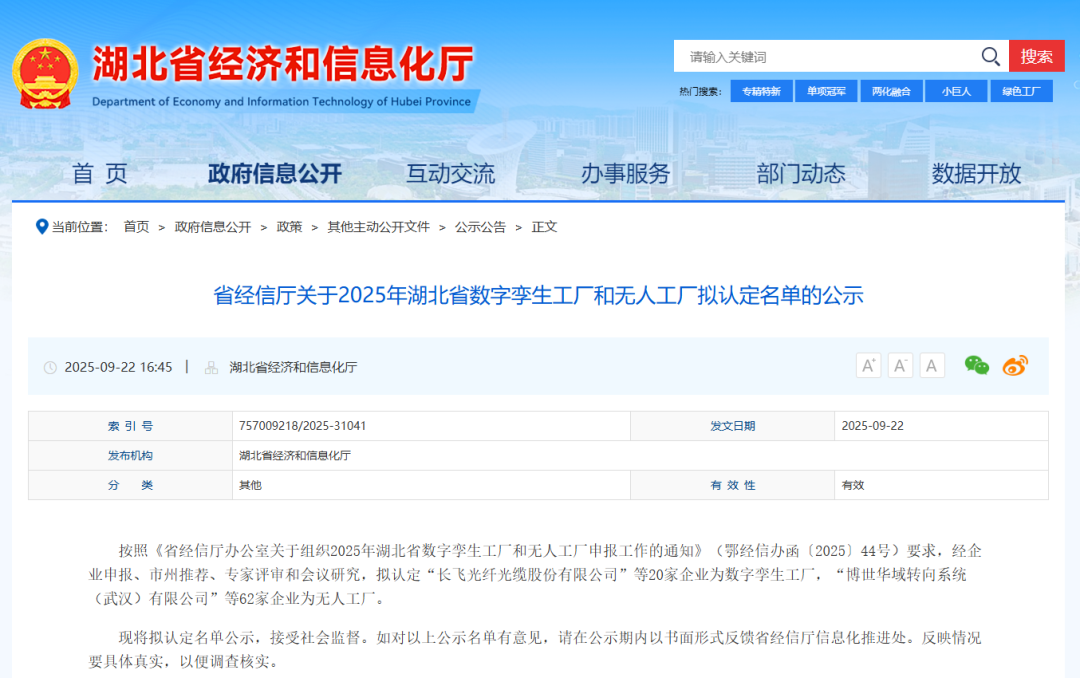Share article via Weibo icon
The image size is (1080, 678).
1015,366
